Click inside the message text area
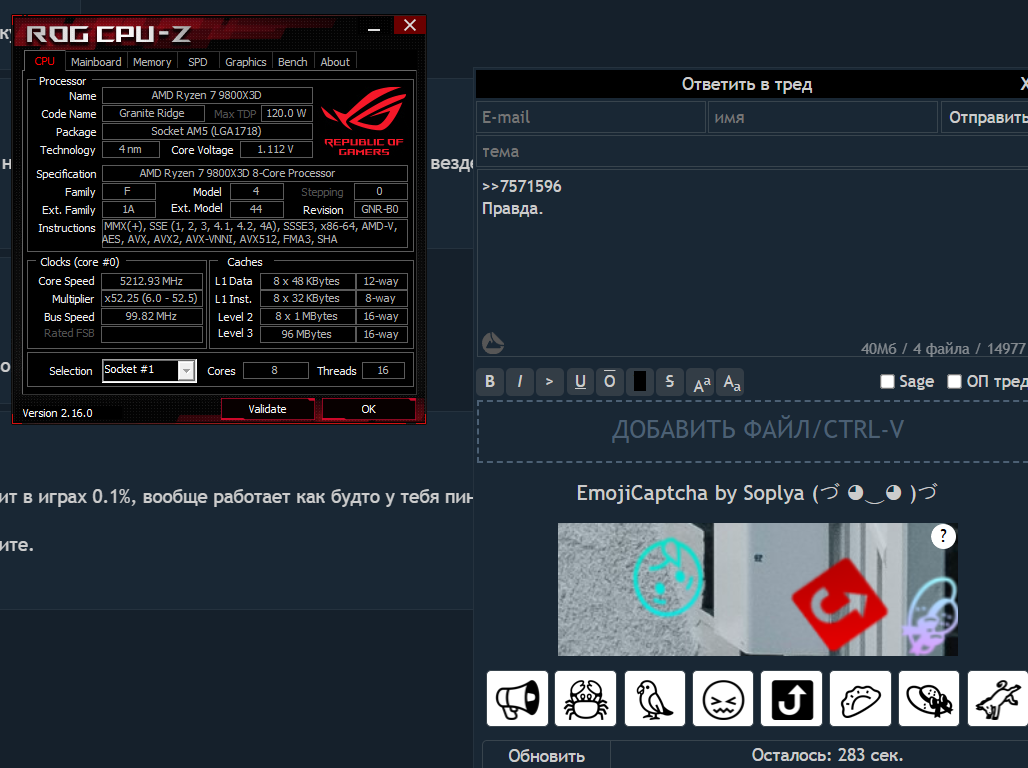The height and width of the screenshot is (768, 1028). pos(752,262)
